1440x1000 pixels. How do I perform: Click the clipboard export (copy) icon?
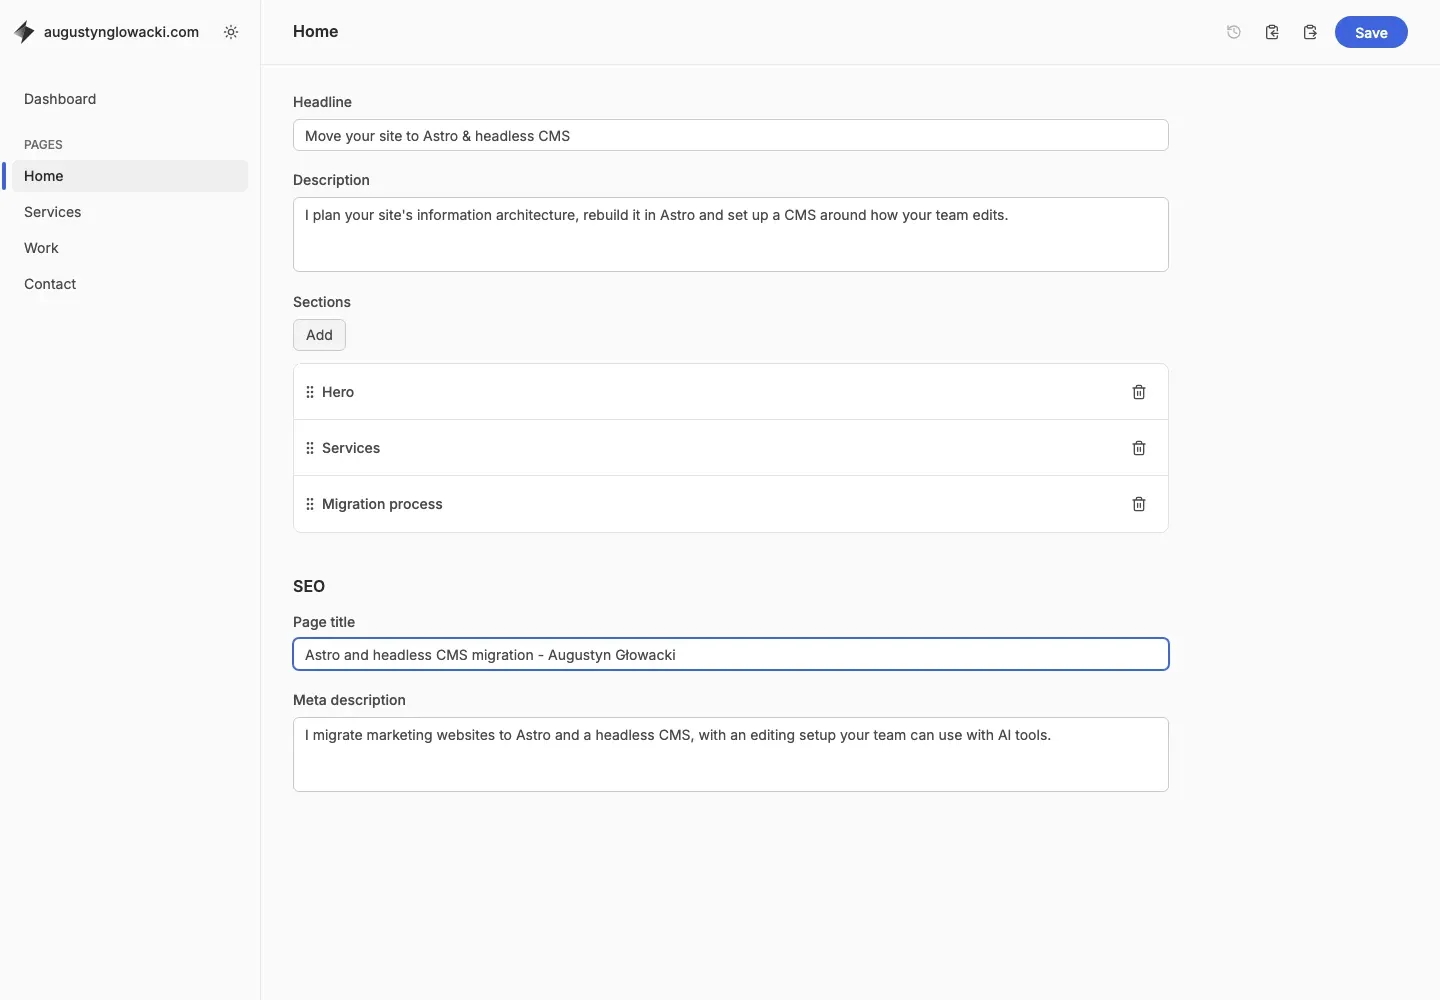point(1310,32)
